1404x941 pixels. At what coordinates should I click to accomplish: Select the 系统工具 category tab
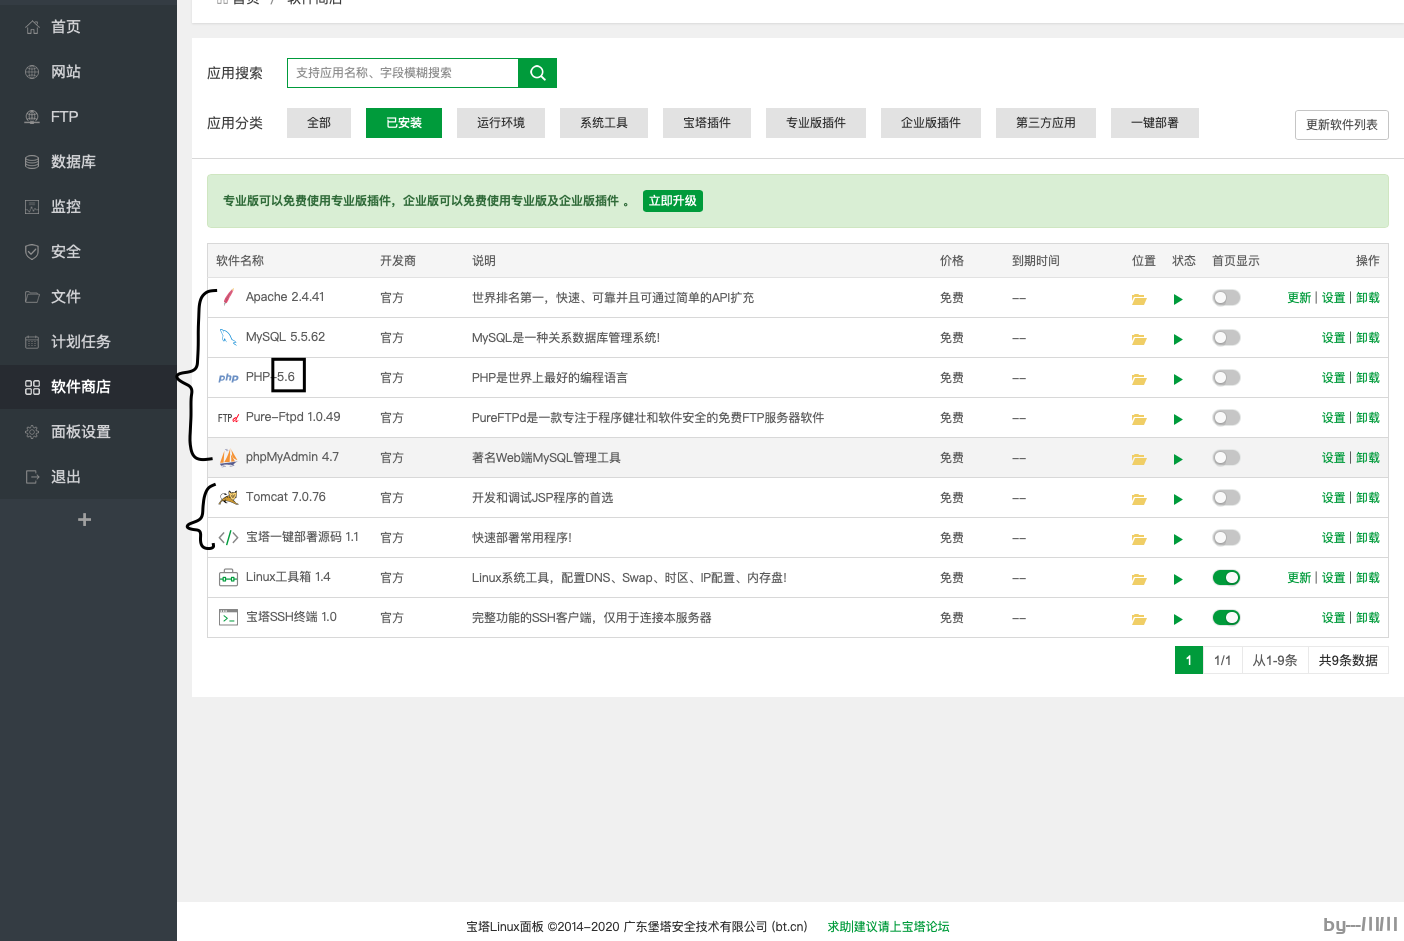604,123
